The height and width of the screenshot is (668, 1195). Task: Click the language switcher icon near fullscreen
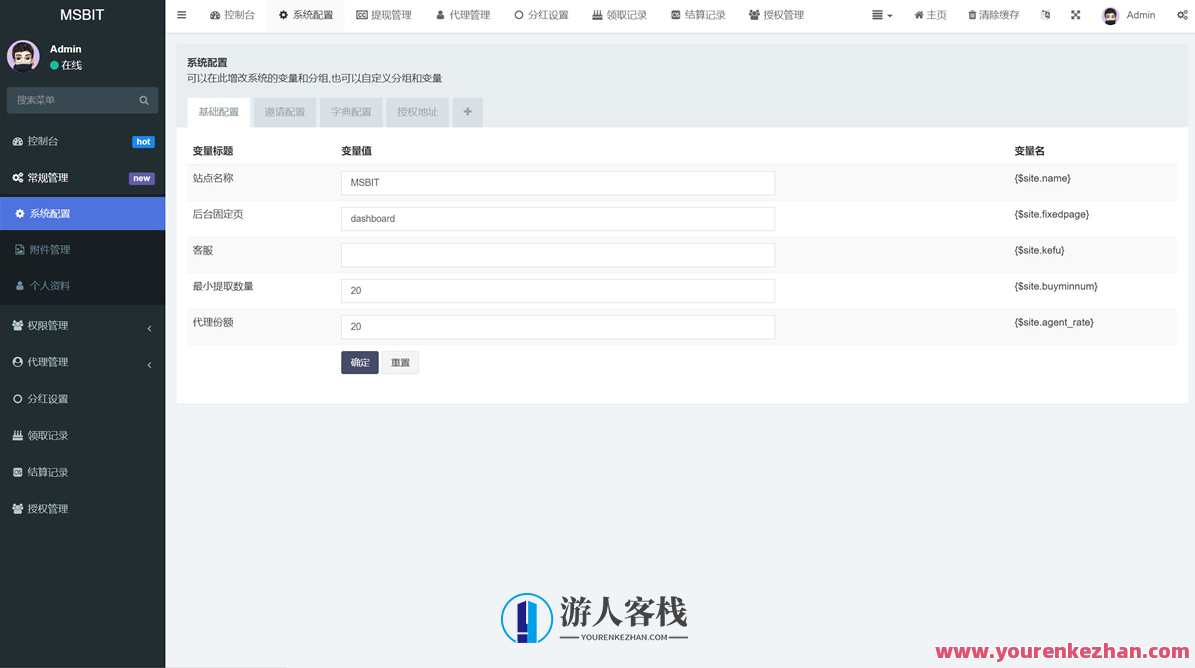tap(1045, 14)
